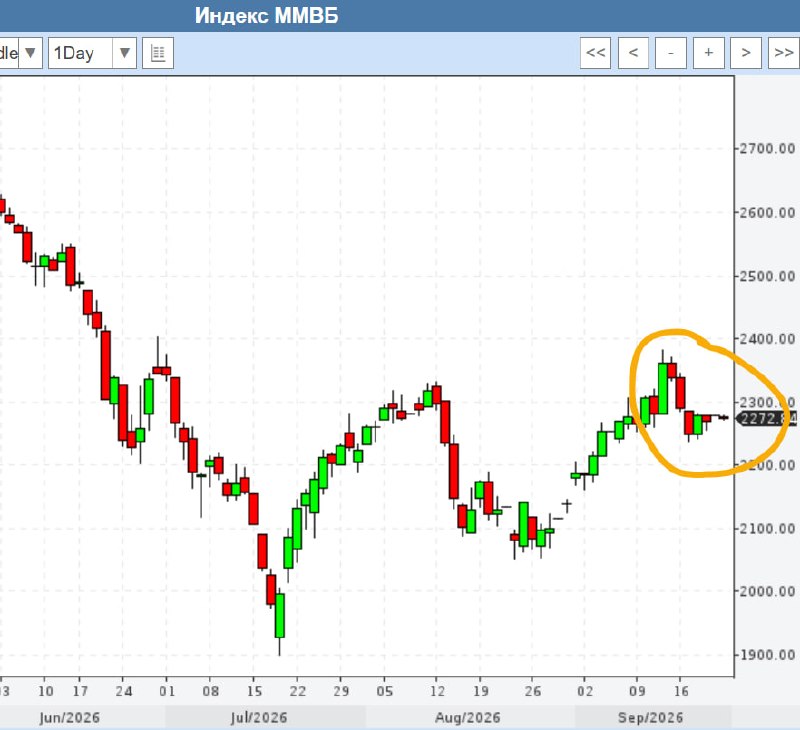
Task: Jump to the chart start with <<
Action: [x=595, y=53]
